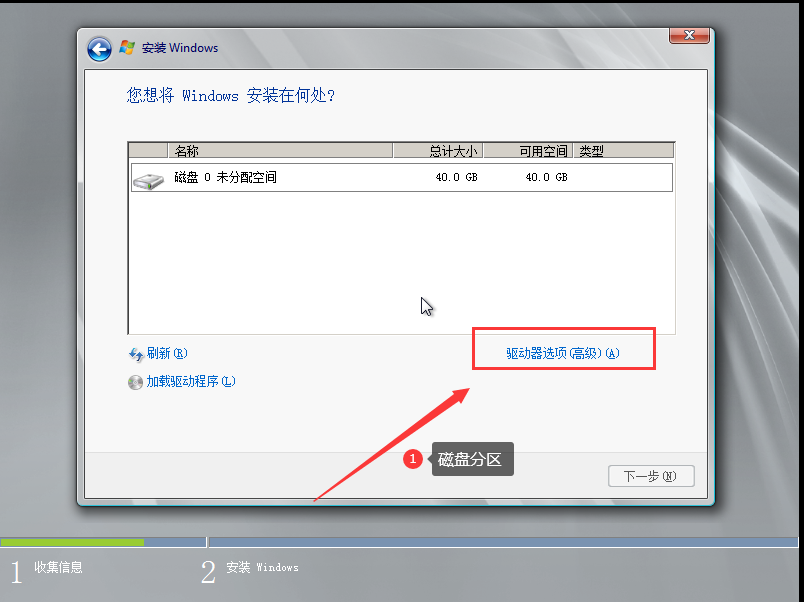Click the 下一步(N) button
804x602 pixels.
pos(651,476)
